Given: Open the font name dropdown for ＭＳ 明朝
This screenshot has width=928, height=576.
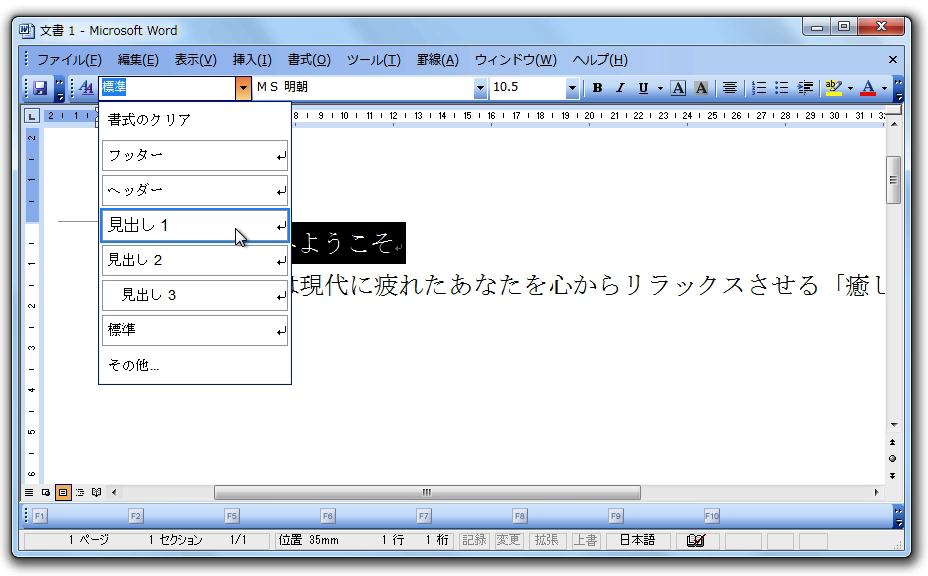Looking at the screenshot, I should [481, 88].
